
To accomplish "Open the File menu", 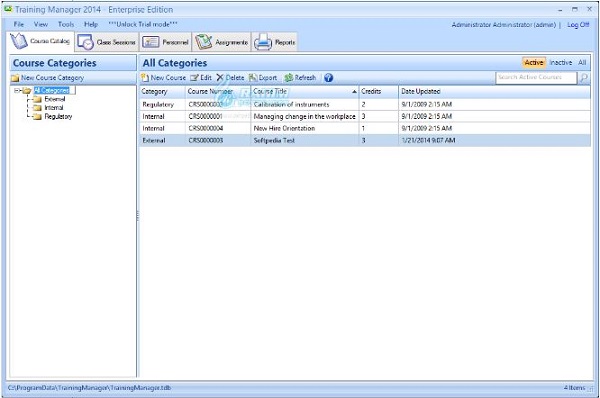I will (19, 24).
